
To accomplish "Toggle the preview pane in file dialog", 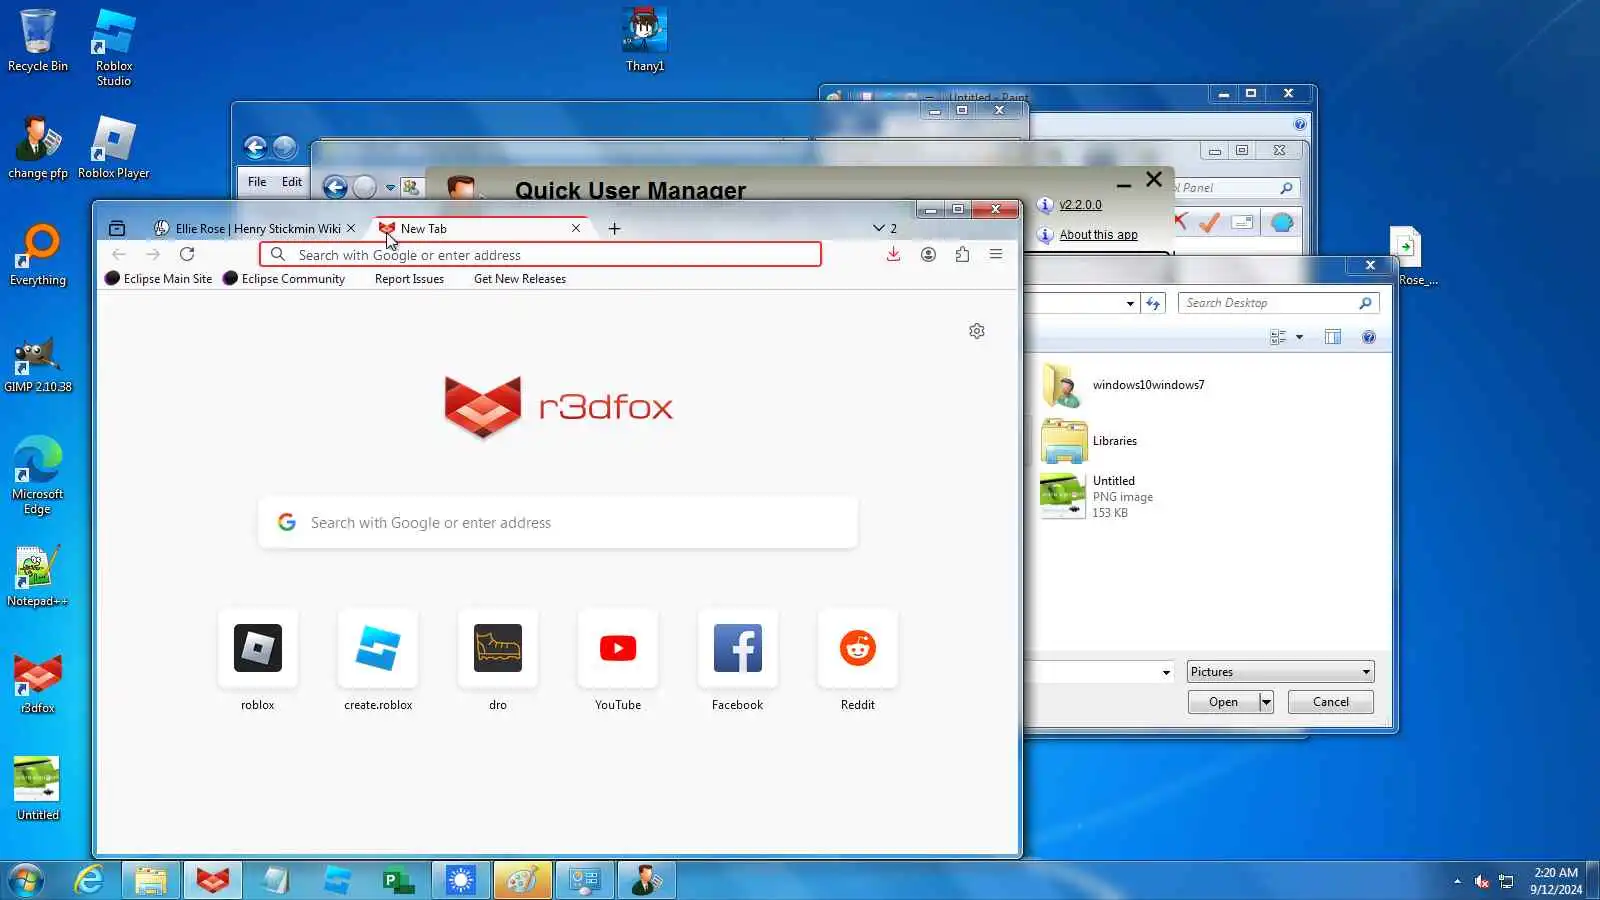I will tap(1333, 337).
